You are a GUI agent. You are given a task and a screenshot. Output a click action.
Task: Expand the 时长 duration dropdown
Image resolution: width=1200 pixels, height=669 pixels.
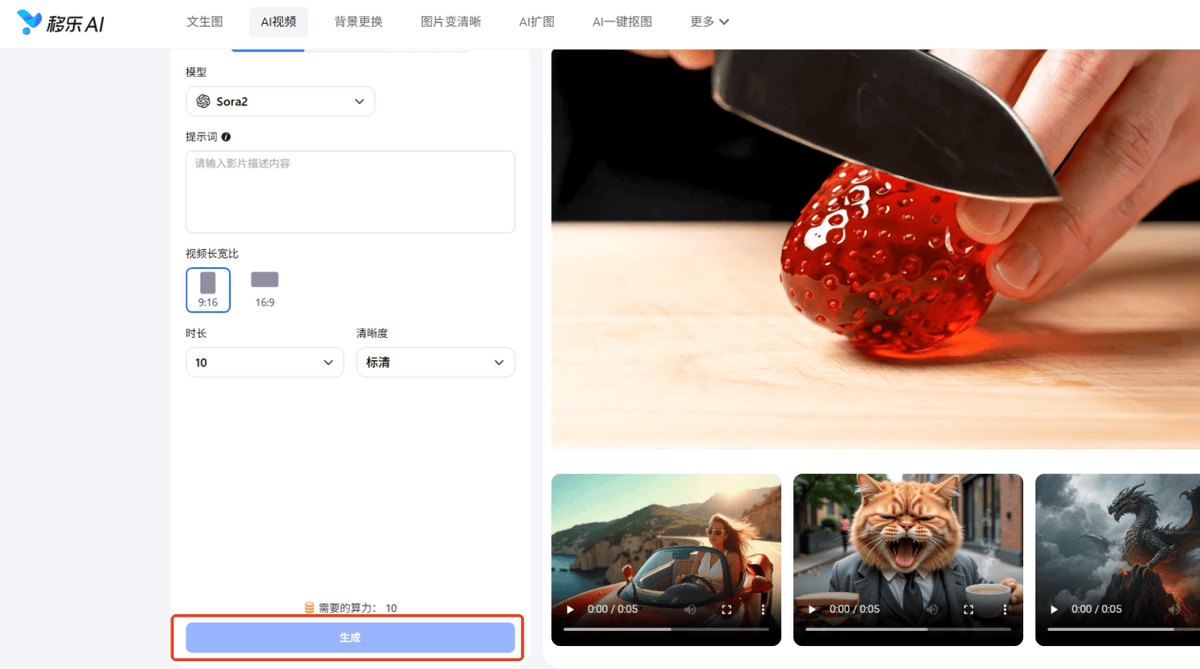265,362
